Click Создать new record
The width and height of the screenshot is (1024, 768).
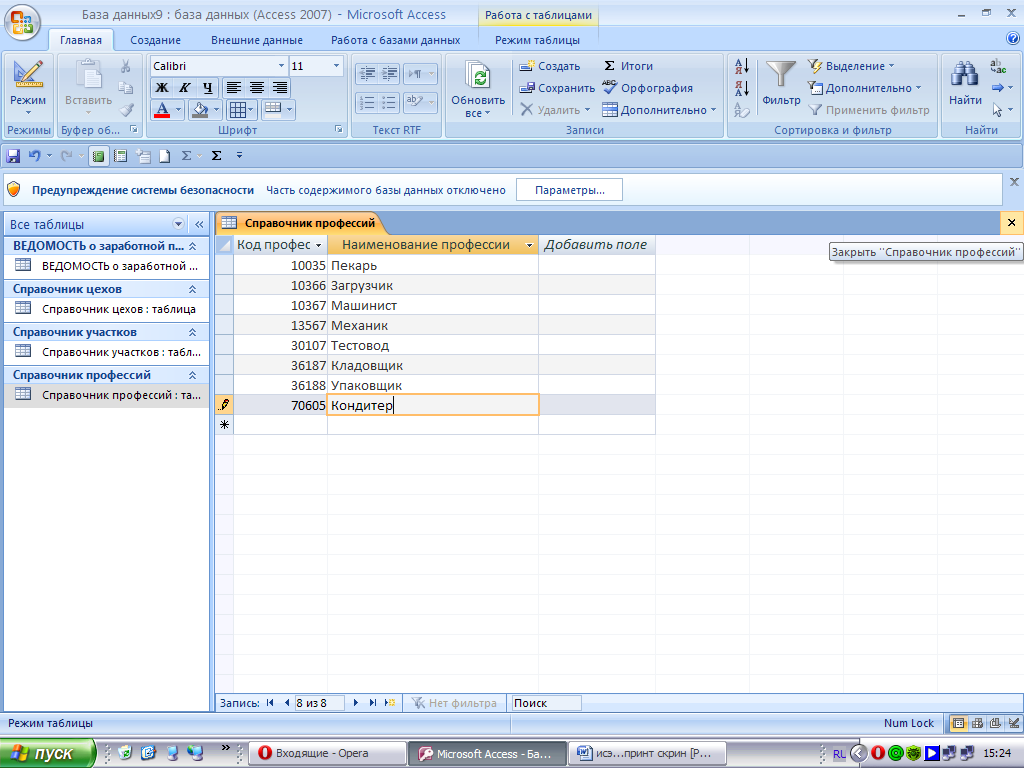point(550,66)
